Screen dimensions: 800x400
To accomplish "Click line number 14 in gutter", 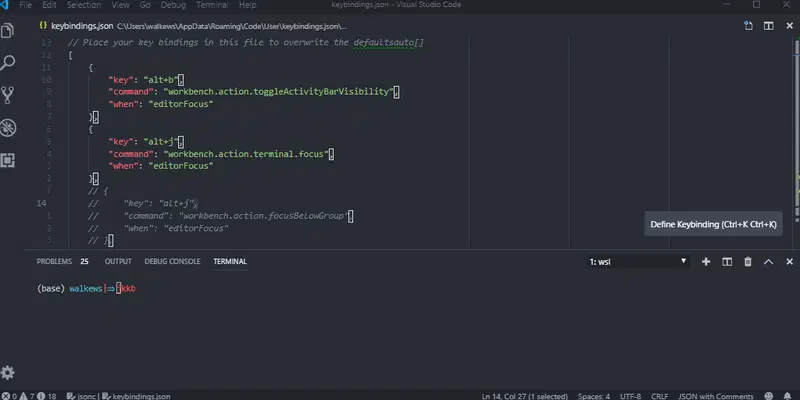I will (x=41, y=204).
